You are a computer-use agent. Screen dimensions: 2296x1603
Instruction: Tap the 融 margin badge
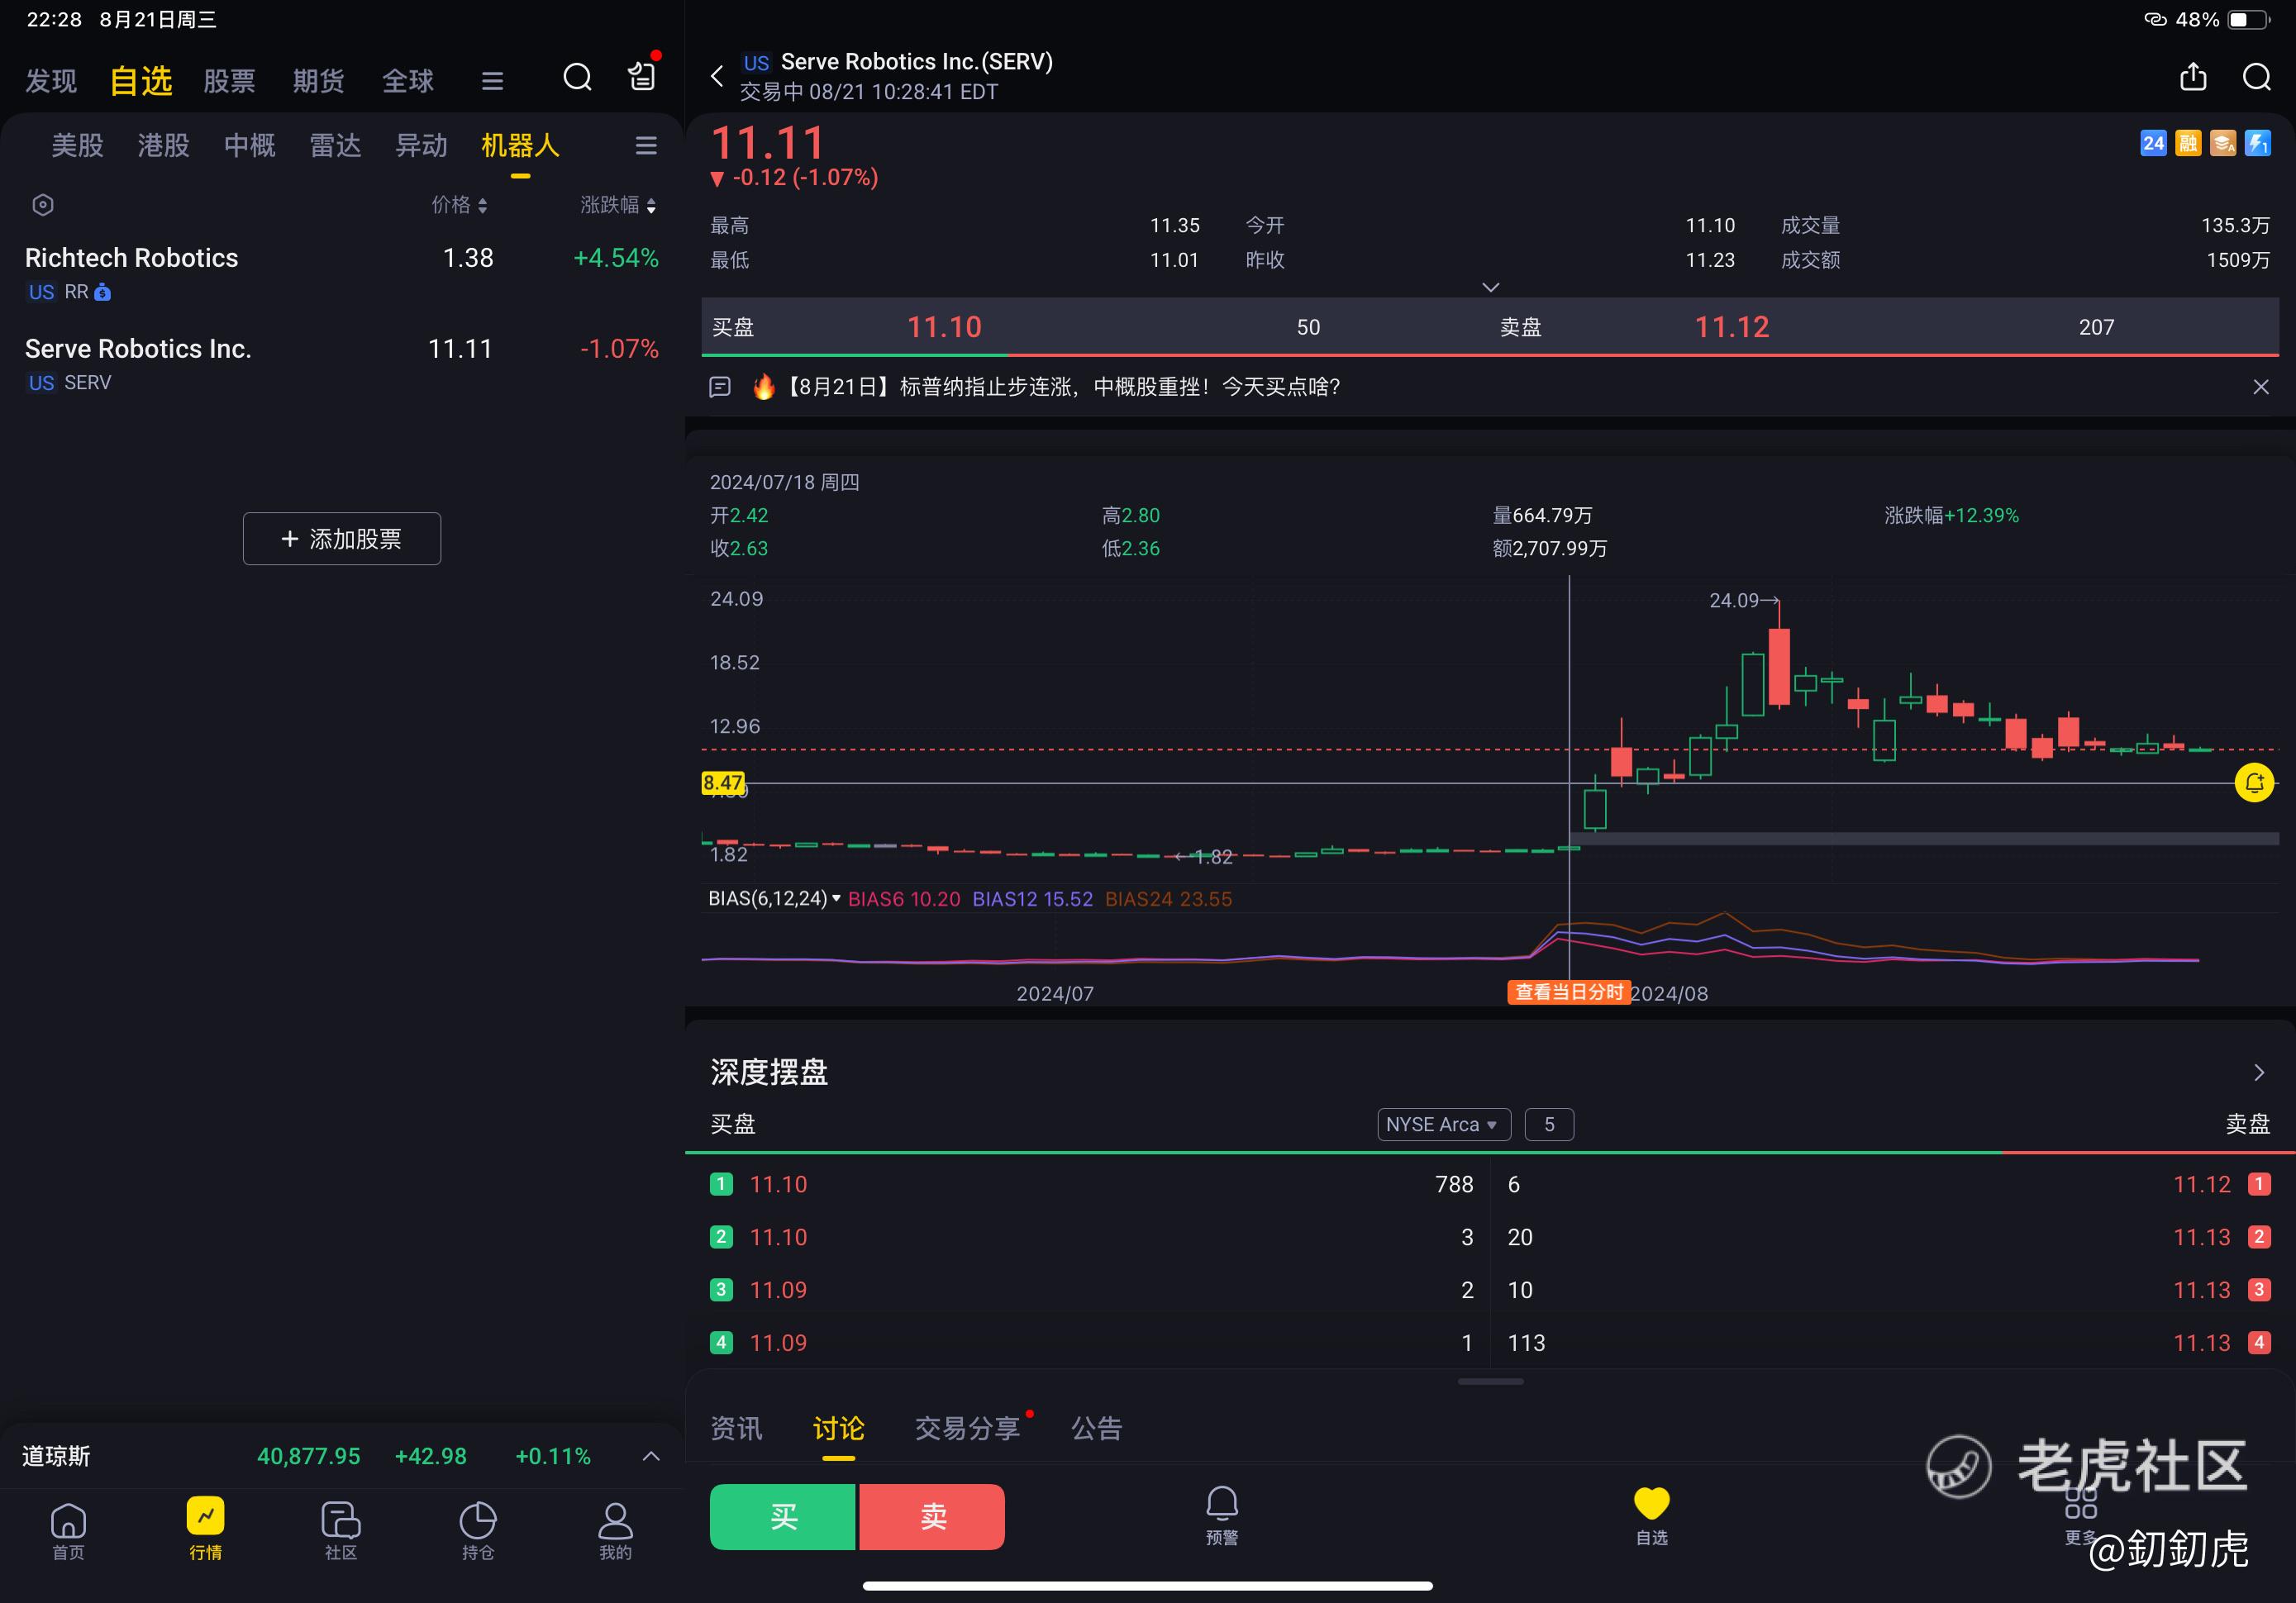click(x=2188, y=143)
